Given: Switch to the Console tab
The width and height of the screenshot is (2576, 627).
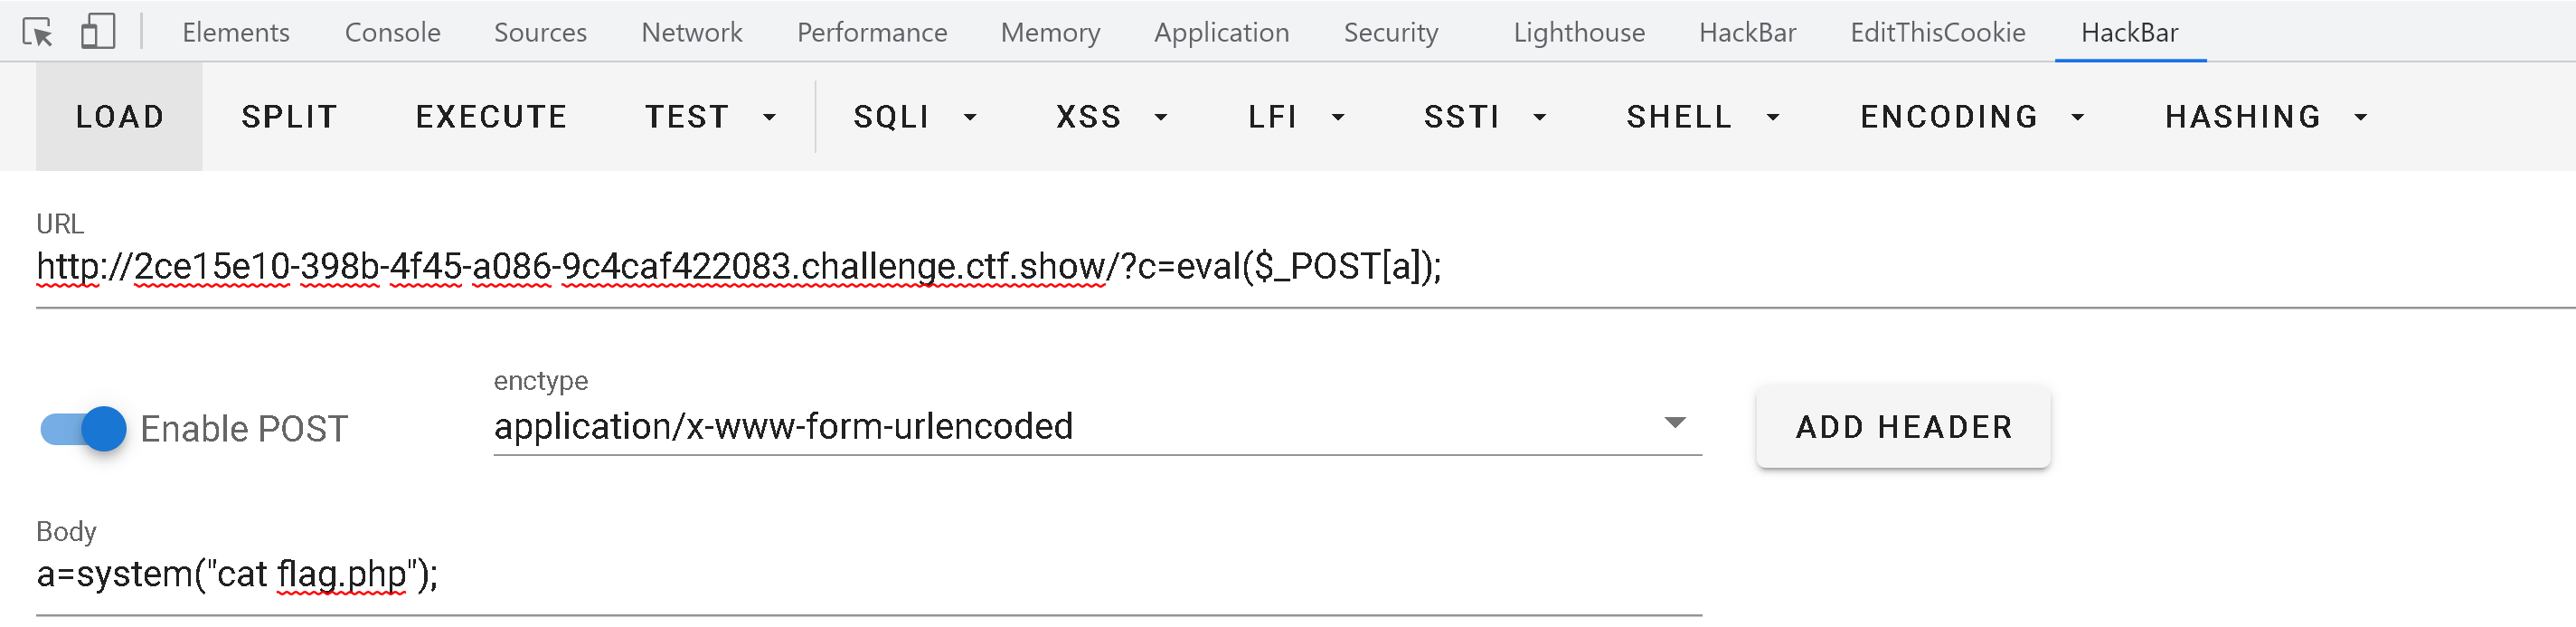Looking at the screenshot, I should click(392, 32).
